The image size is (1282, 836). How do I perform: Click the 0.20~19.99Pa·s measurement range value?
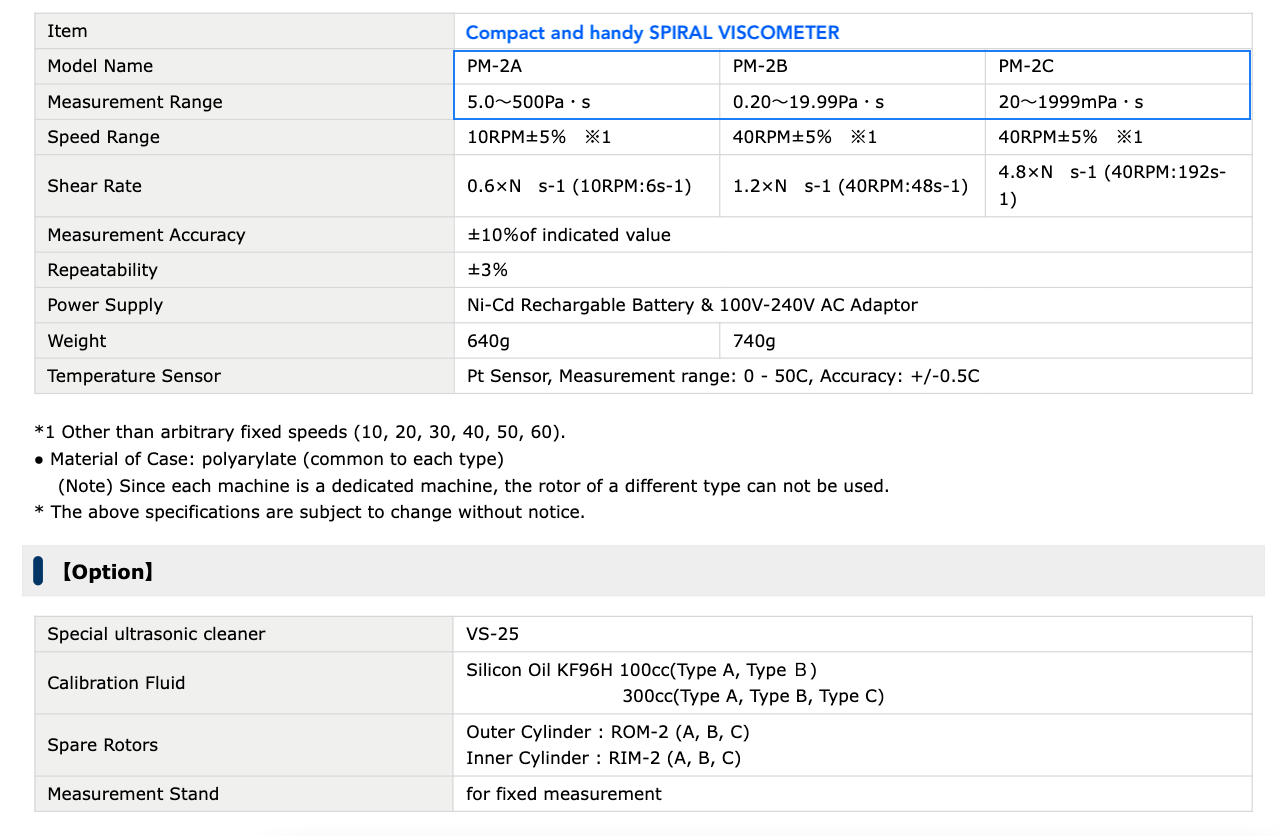coord(808,102)
